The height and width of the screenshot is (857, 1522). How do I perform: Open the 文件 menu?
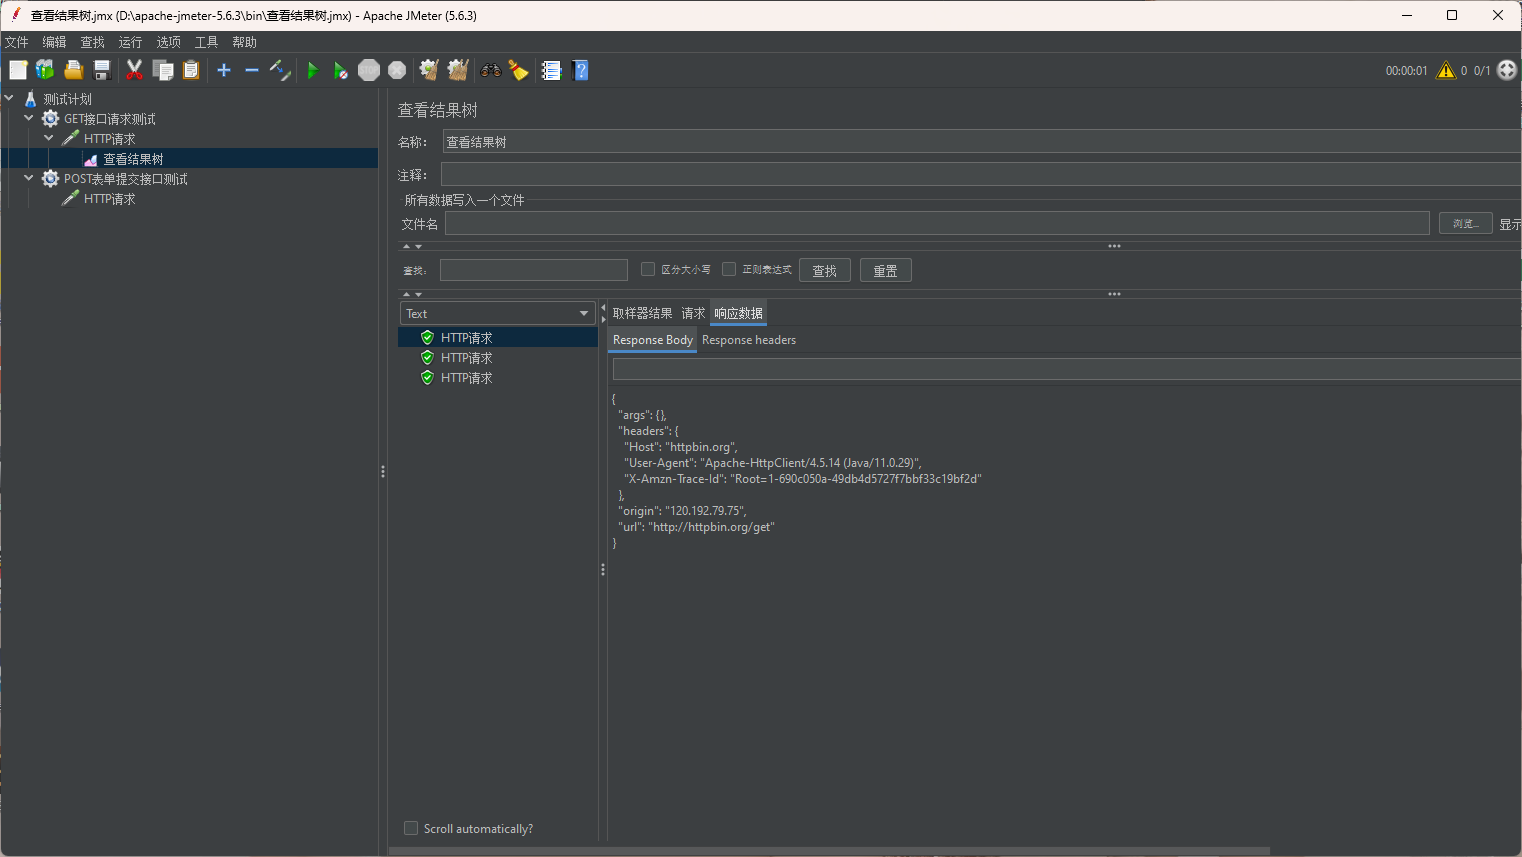[x=17, y=42]
